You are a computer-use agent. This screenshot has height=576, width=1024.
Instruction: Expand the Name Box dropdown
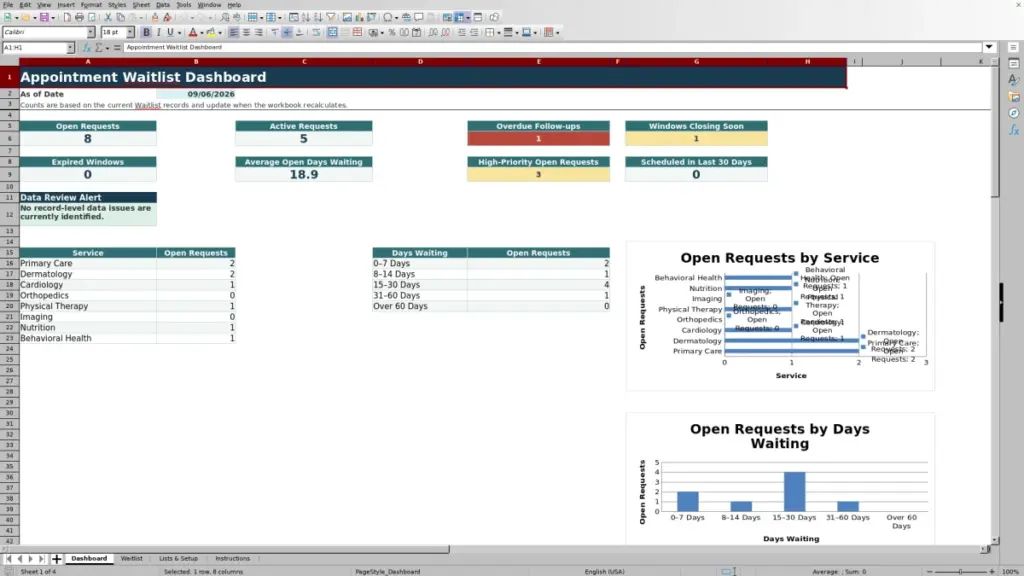pos(70,48)
